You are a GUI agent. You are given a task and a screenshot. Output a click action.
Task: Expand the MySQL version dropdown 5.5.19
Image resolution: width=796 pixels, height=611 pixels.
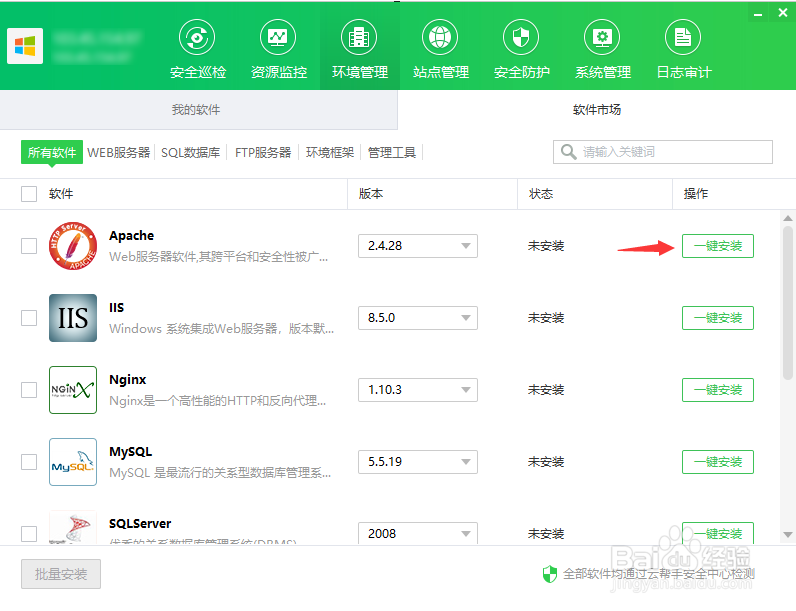point(418,462)
